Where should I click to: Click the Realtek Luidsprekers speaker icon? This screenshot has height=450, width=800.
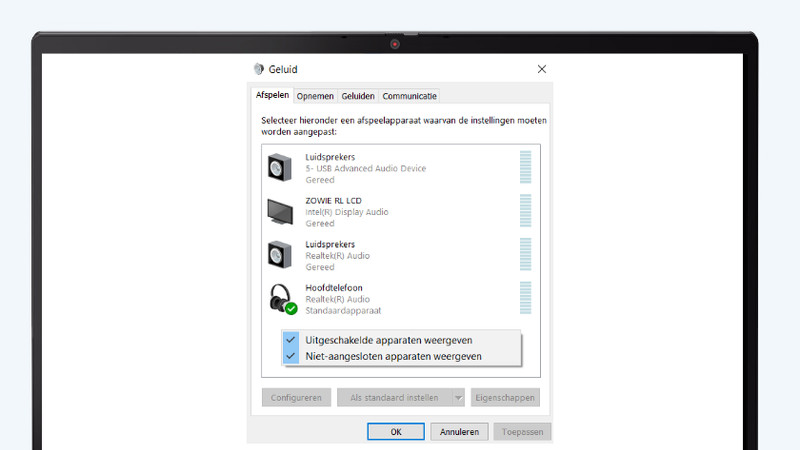click(280, 255)
